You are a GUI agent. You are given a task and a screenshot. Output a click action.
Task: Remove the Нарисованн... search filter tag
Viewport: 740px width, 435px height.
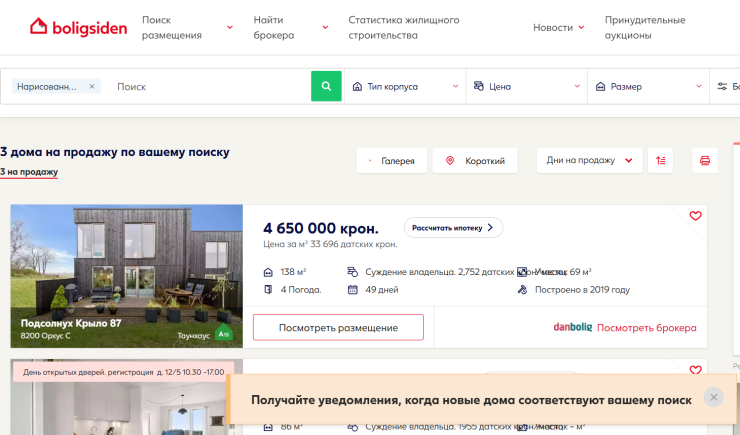(x=92, y=87)
